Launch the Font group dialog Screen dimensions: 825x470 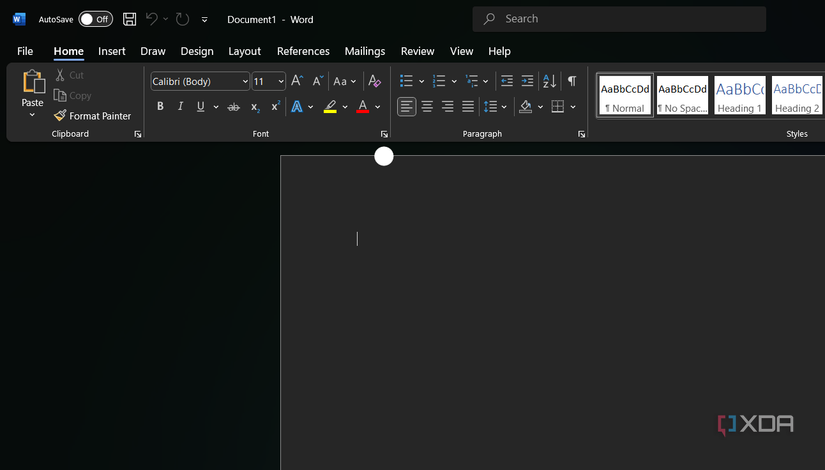[384, 135]
